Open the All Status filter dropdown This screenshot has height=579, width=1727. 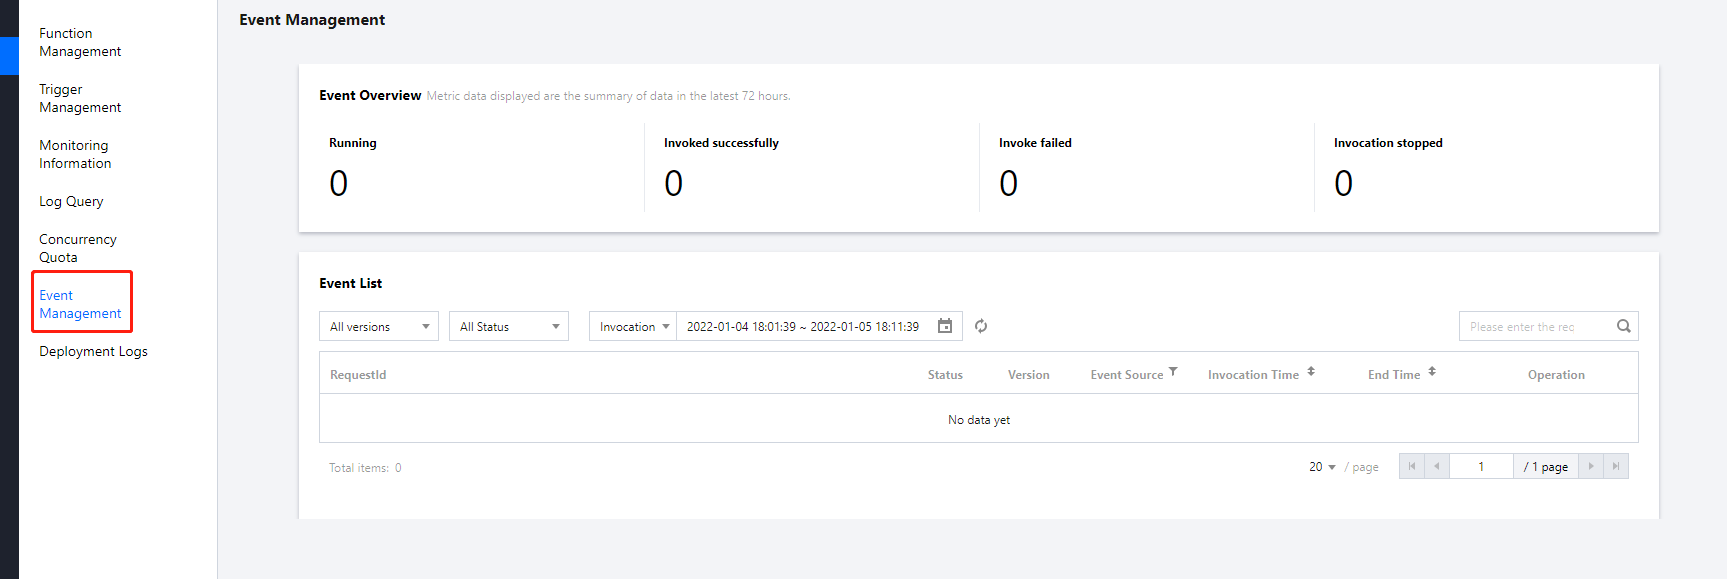click(x=509, y=327)
